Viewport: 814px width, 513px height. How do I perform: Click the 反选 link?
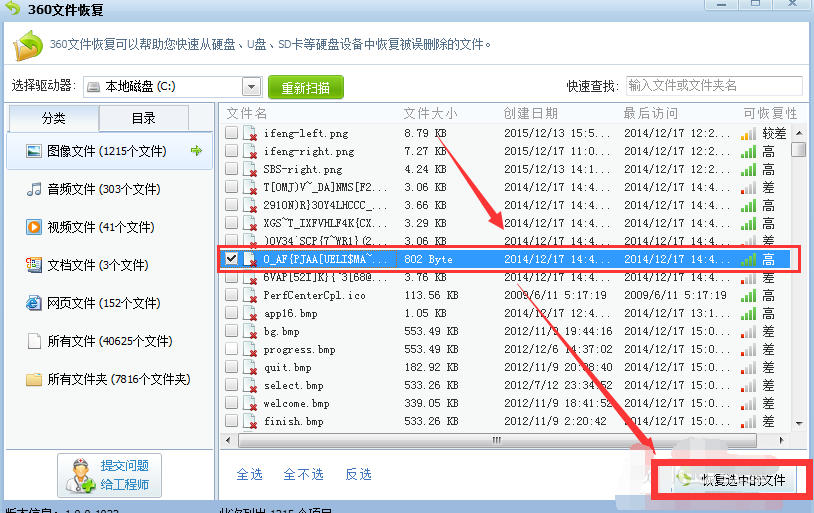(x=358, y=474)
